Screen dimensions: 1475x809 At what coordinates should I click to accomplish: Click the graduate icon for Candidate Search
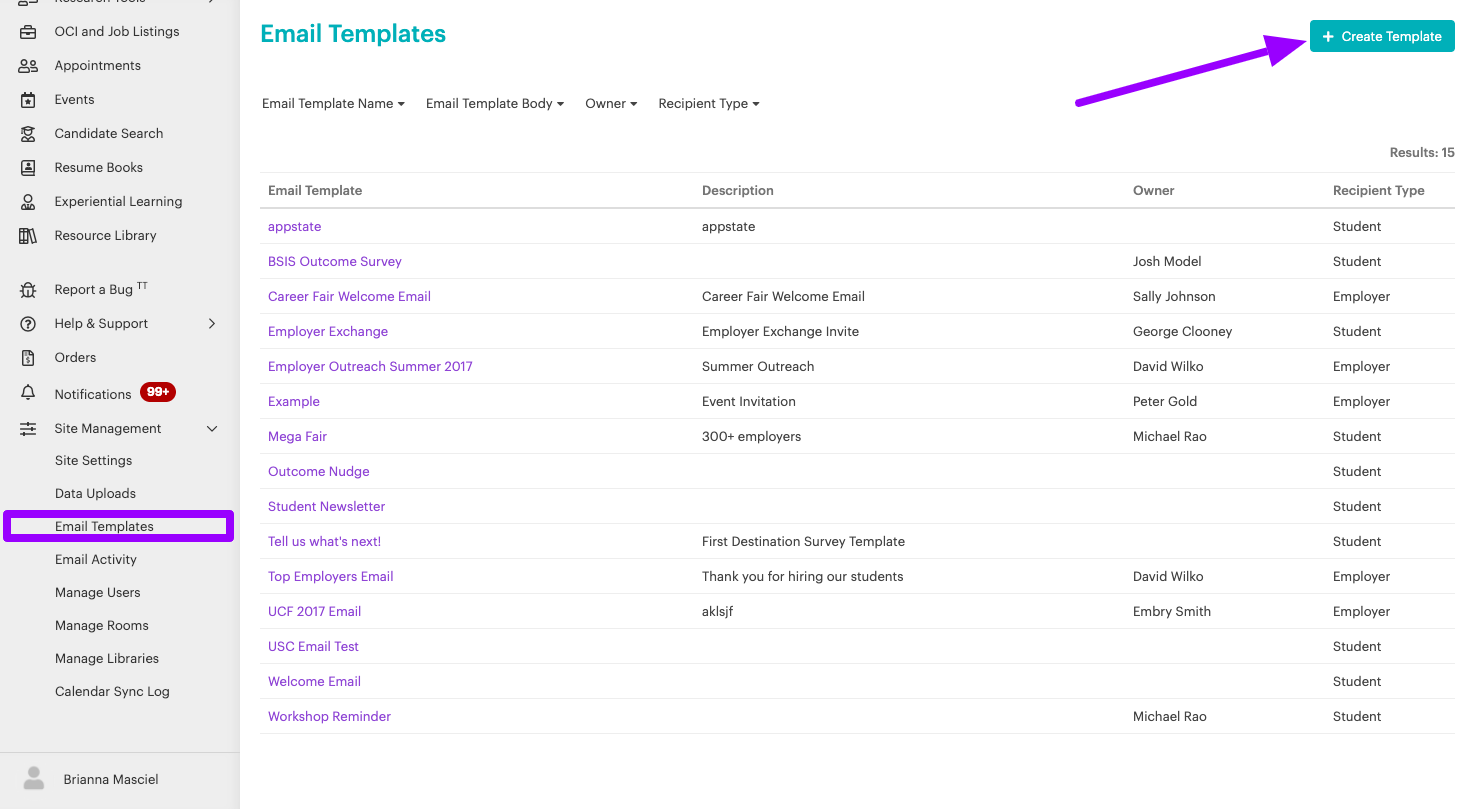click(28, 134)
